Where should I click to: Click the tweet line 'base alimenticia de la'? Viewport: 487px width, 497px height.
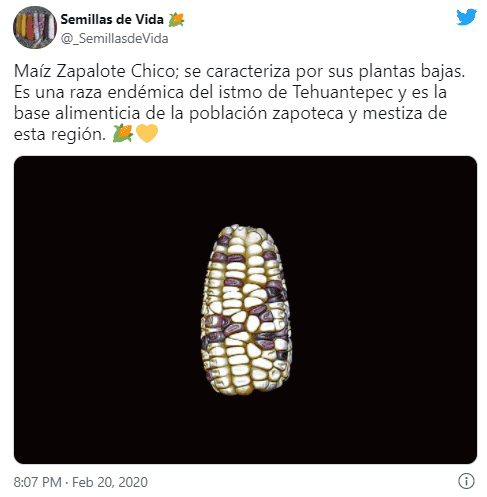(99, 113)
